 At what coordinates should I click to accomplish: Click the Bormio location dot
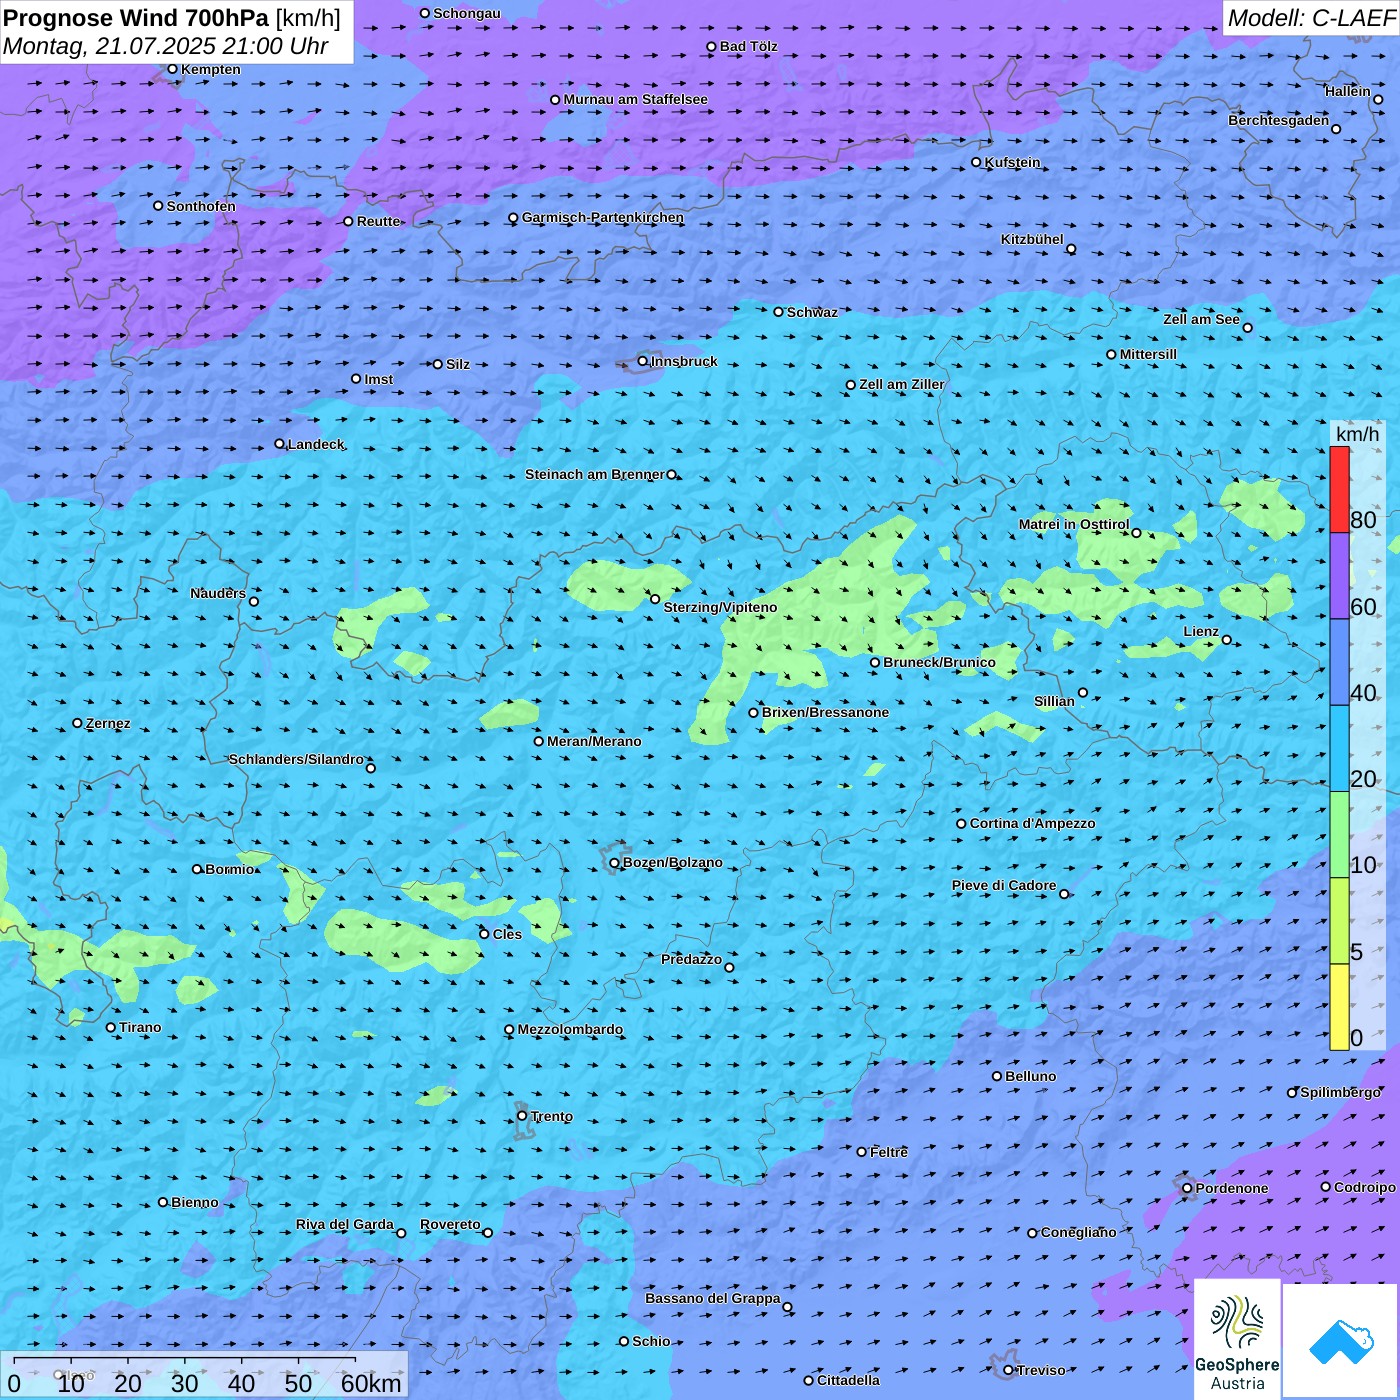point(197,869)
